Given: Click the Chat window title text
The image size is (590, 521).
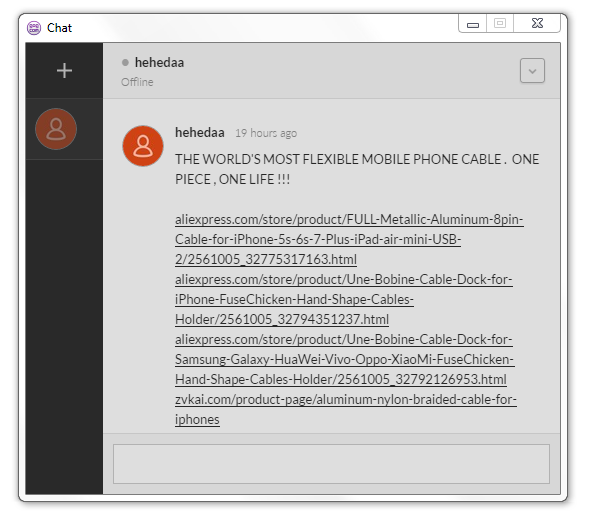Looking at the screenshot, I should (x=59, y=28).
